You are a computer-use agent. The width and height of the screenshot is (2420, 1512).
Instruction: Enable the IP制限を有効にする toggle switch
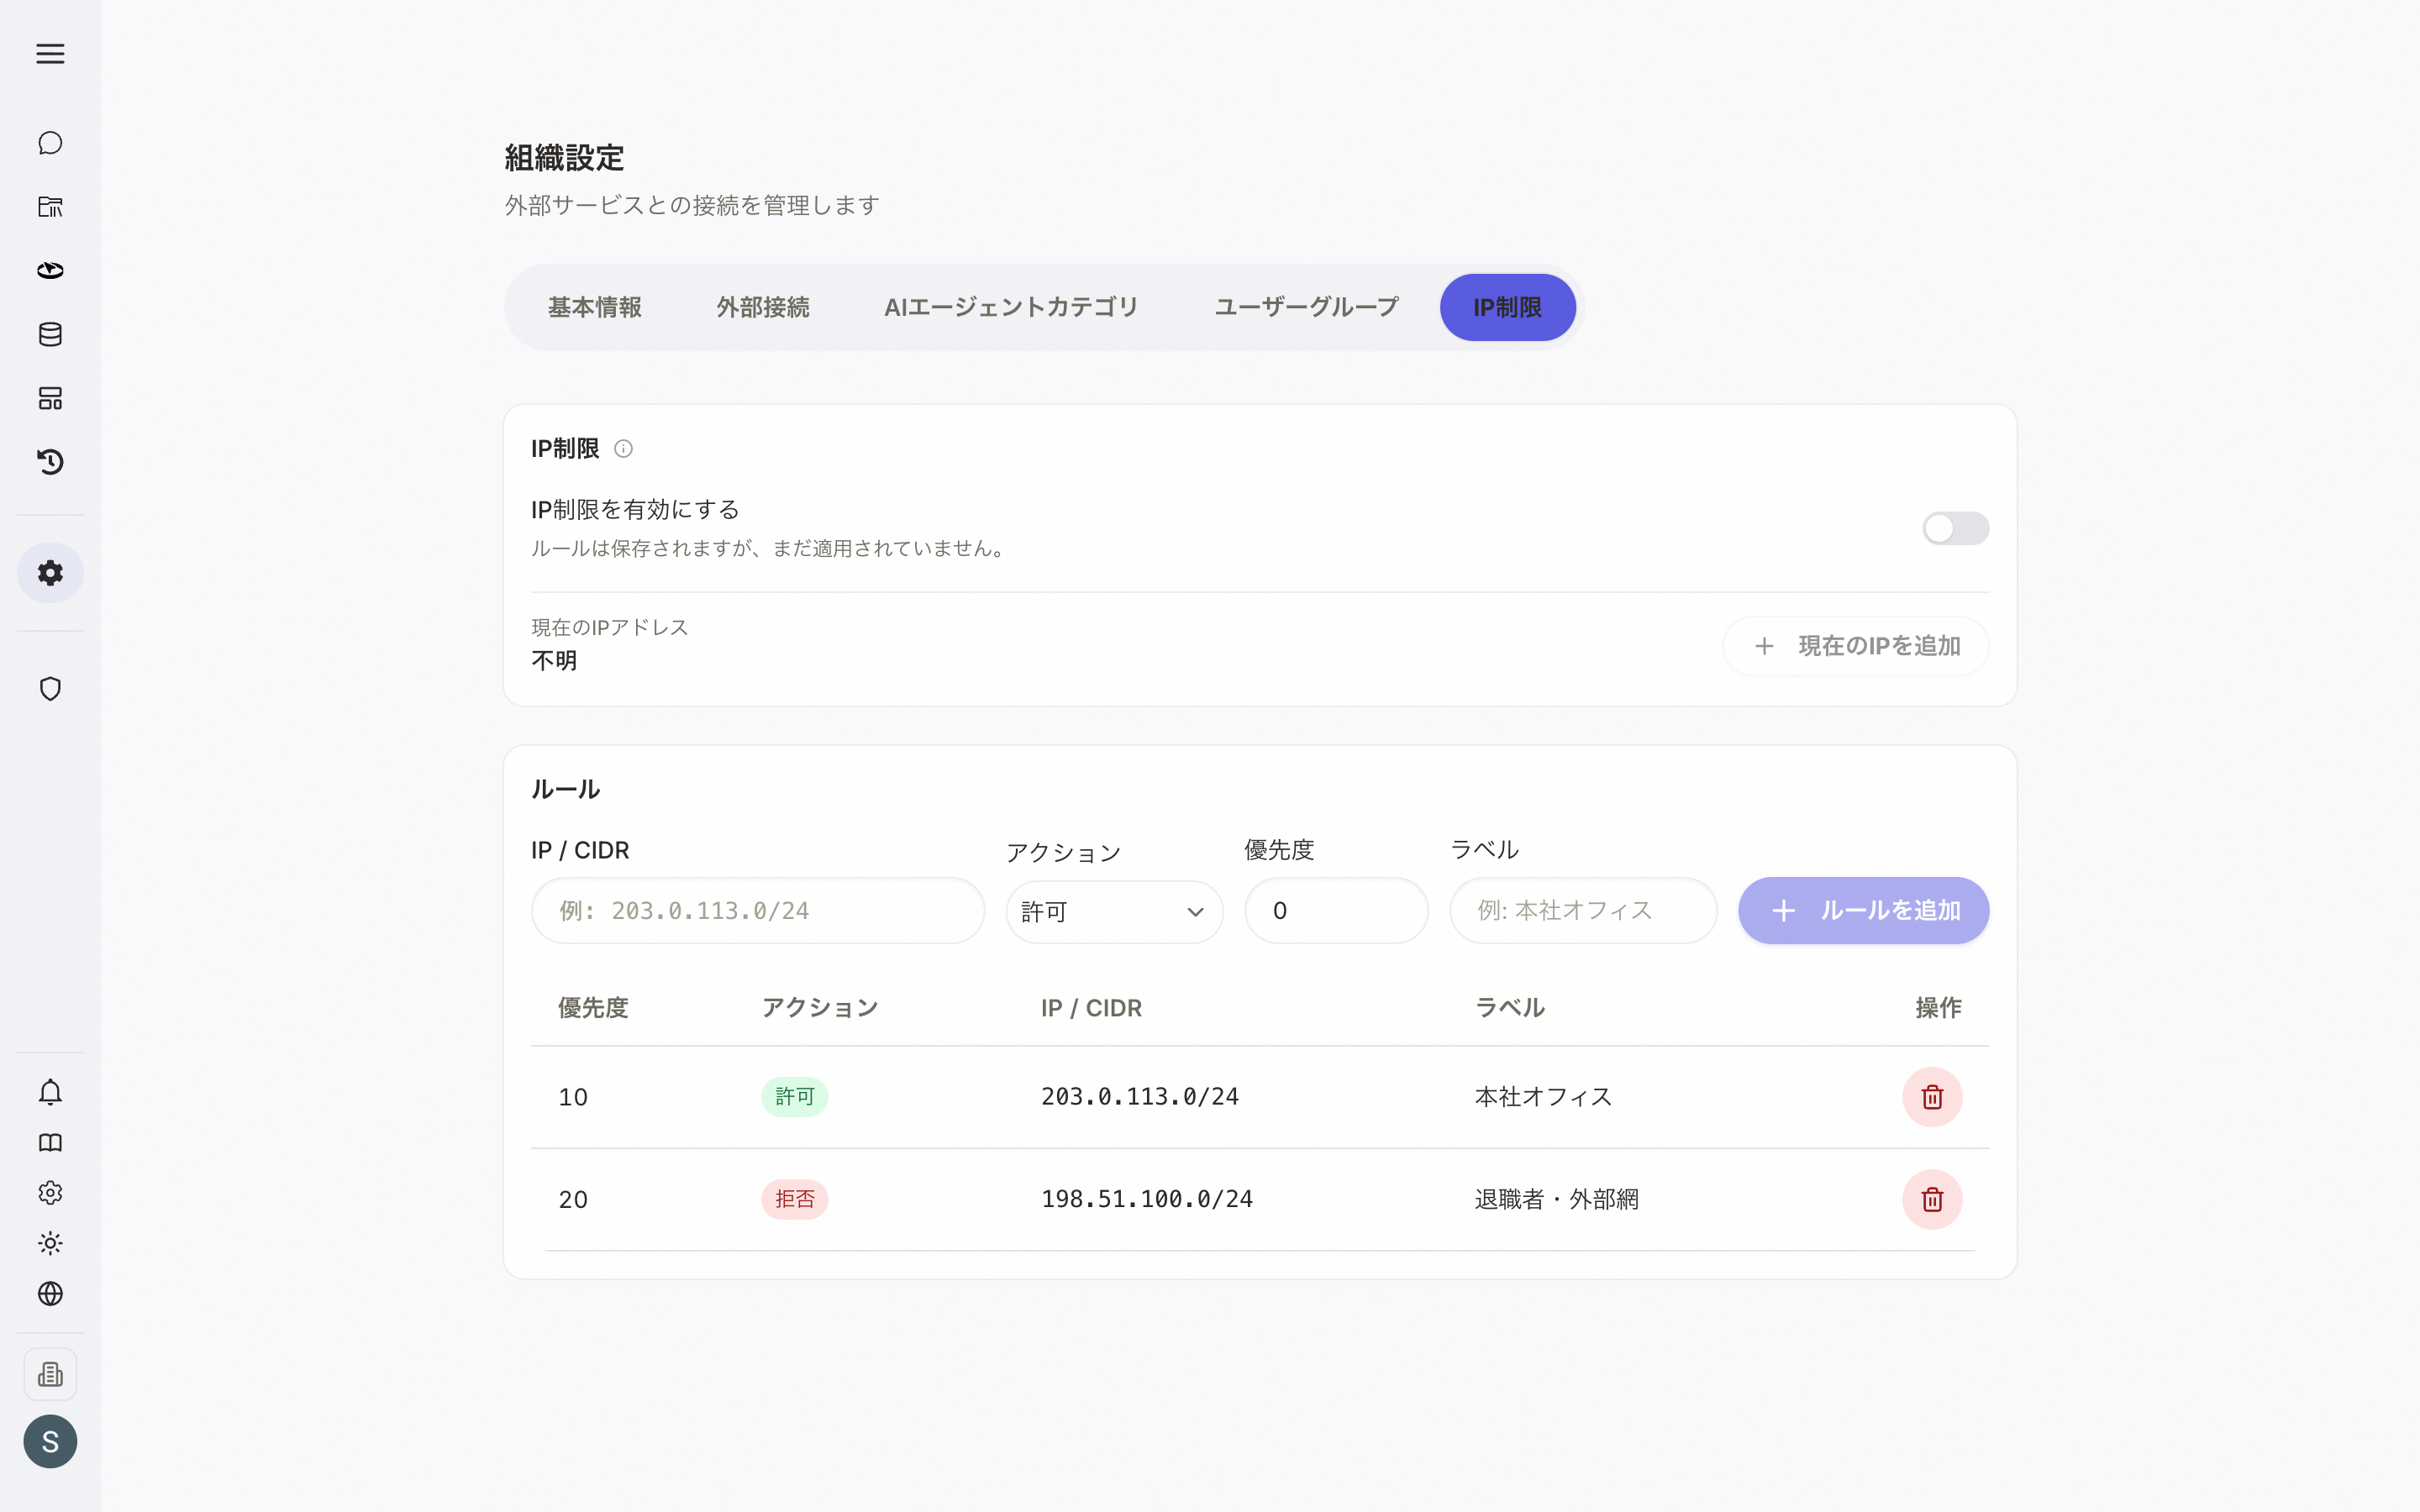pos(1955,528)
